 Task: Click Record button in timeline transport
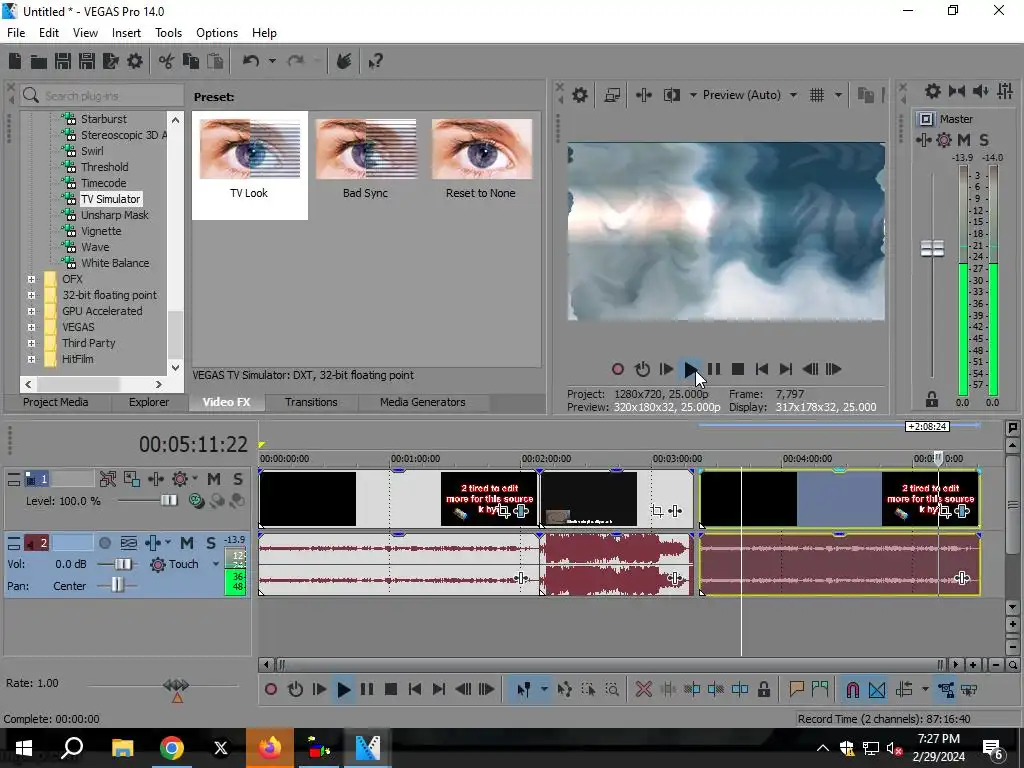coord(271,689)
